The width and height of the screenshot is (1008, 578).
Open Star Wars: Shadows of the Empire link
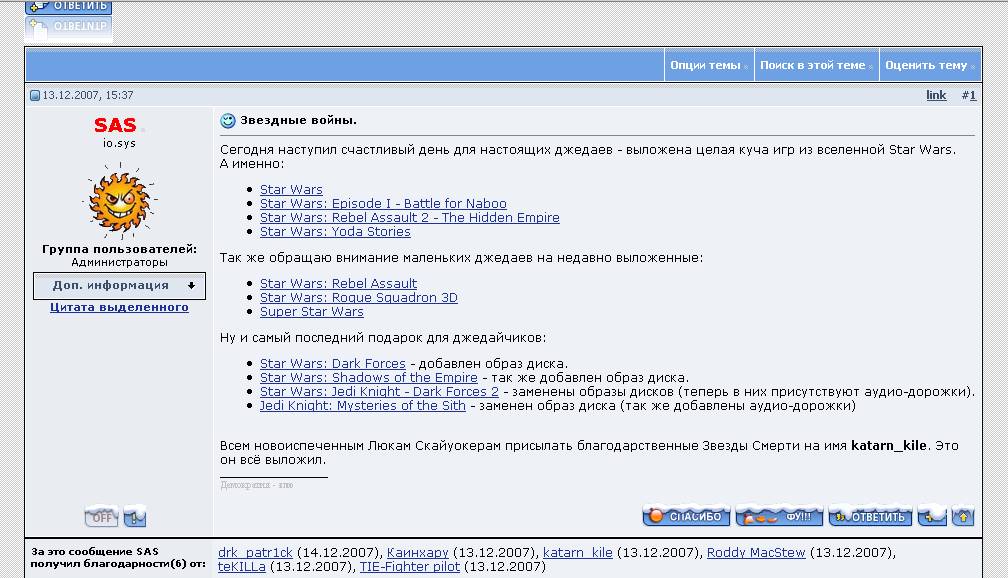click(368, 378)
